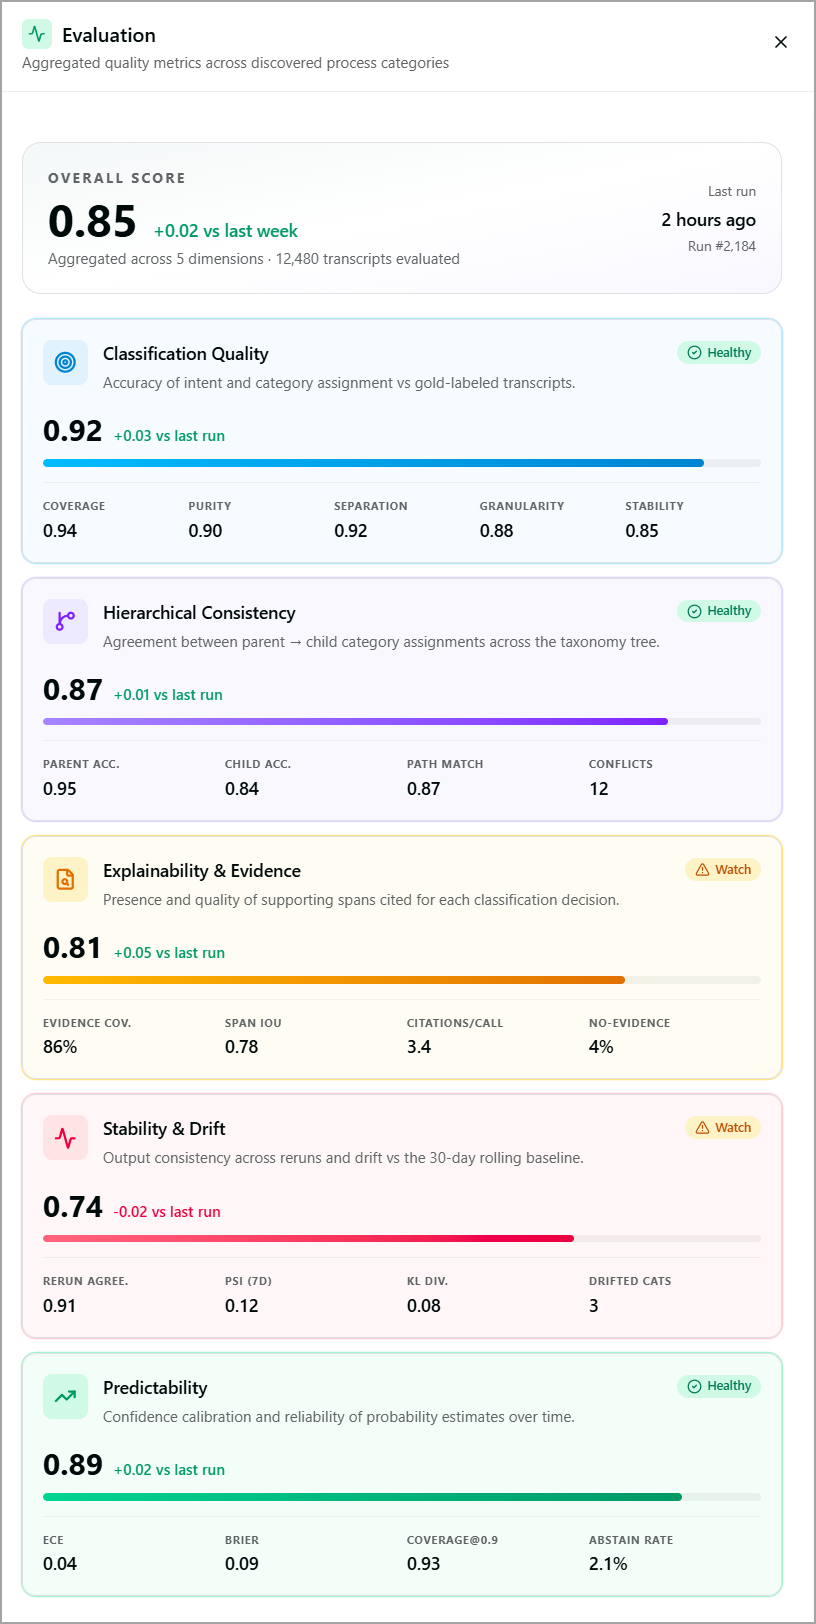Select the 'Hierarchical Consistency' card title
The image size is (816, 1624).
click(199, 613)
